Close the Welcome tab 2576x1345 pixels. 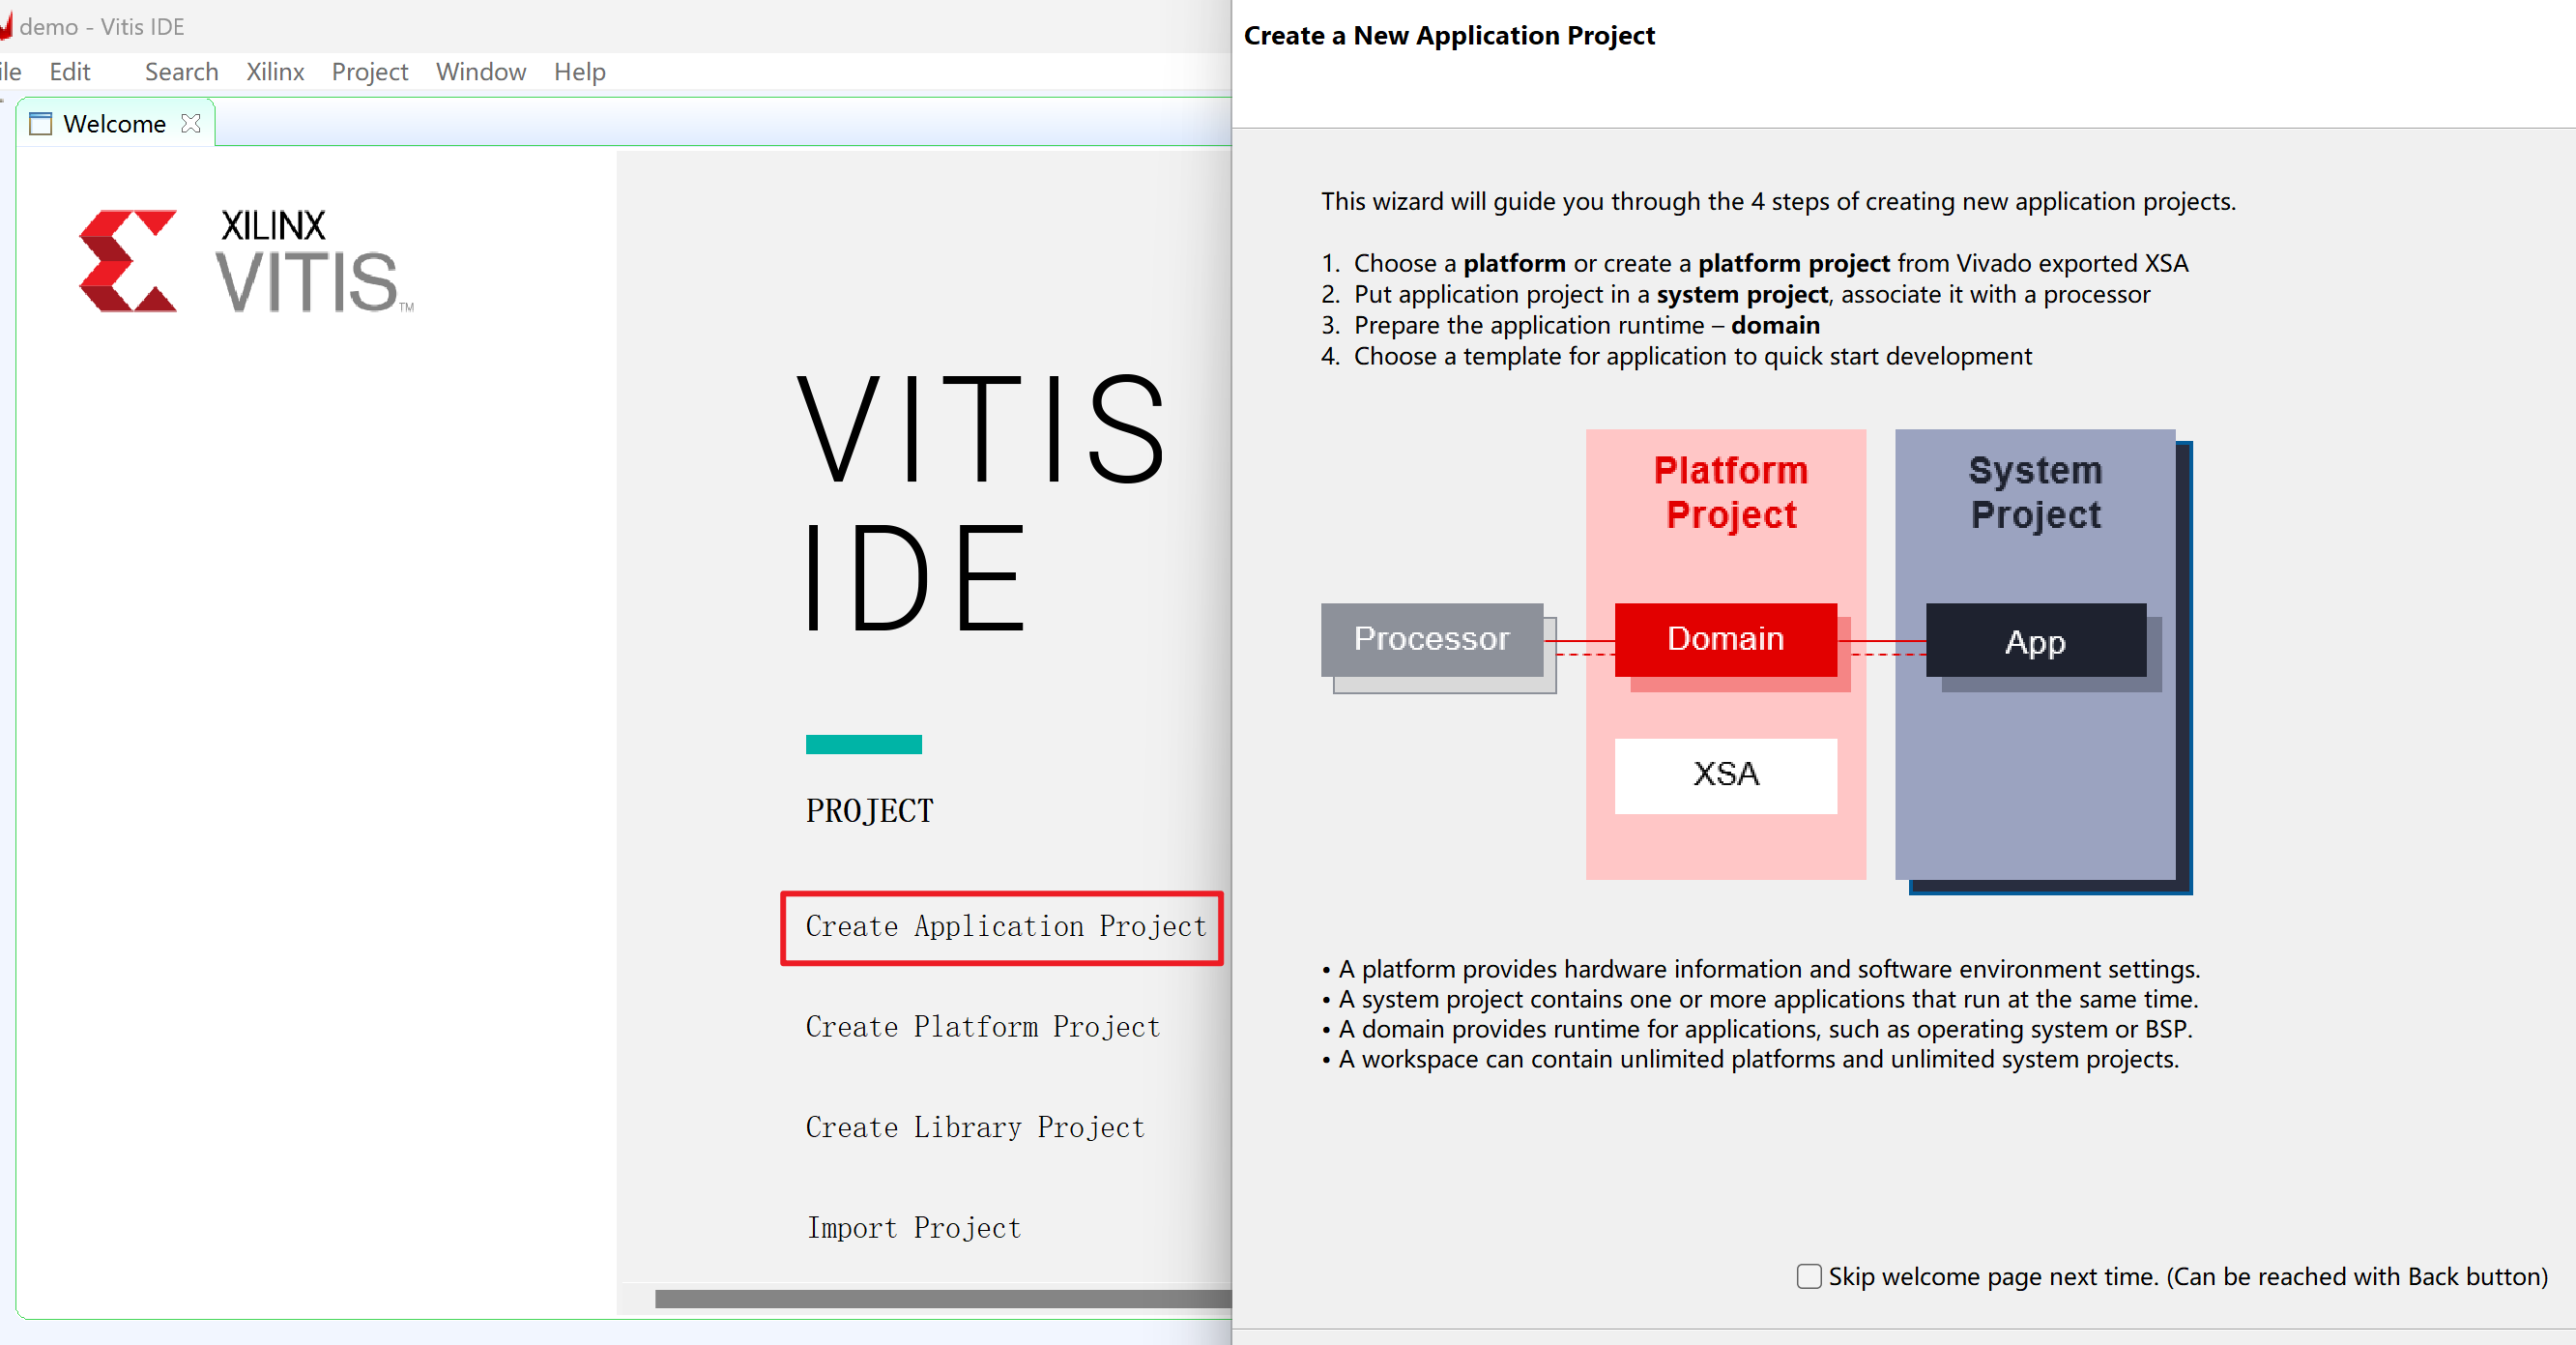point(191,123)
